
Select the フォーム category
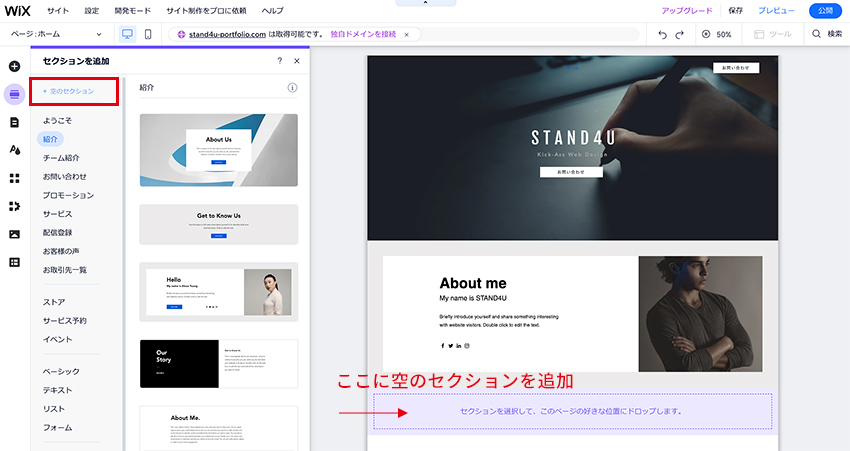point(57,427)
